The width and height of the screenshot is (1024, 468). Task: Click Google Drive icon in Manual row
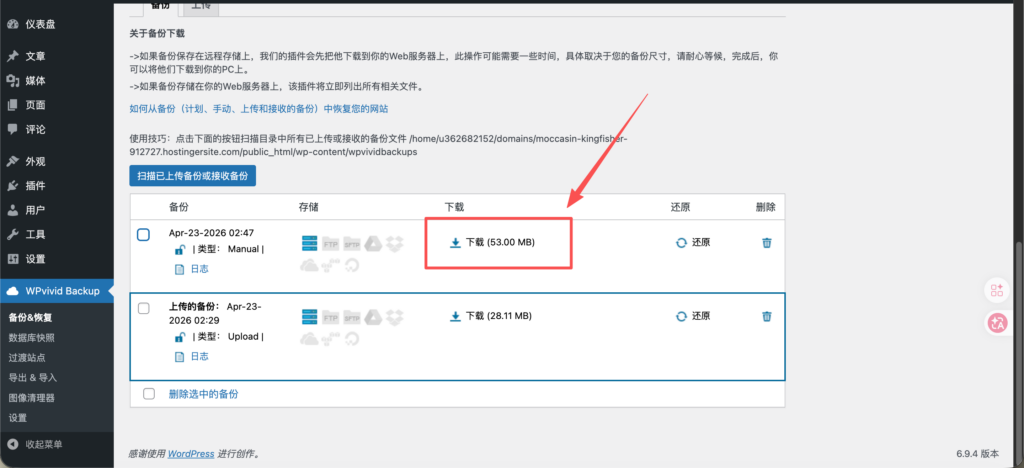coord(373,244)
